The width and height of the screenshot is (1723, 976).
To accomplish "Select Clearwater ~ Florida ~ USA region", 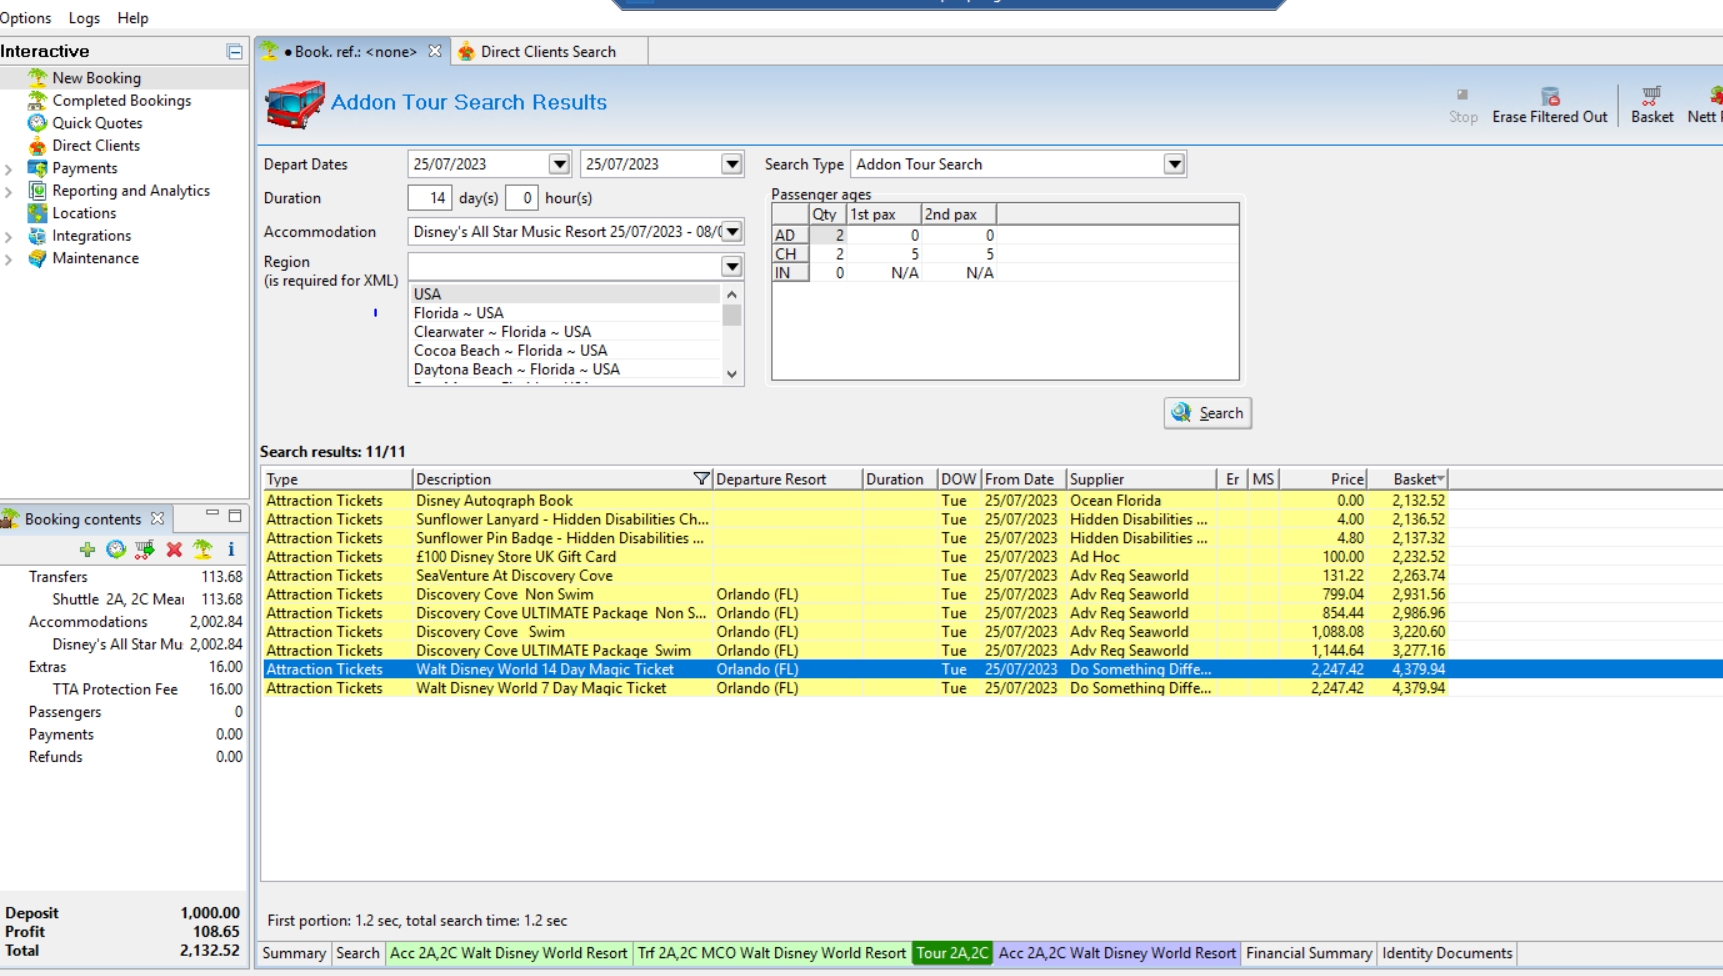I will point(565,332).
